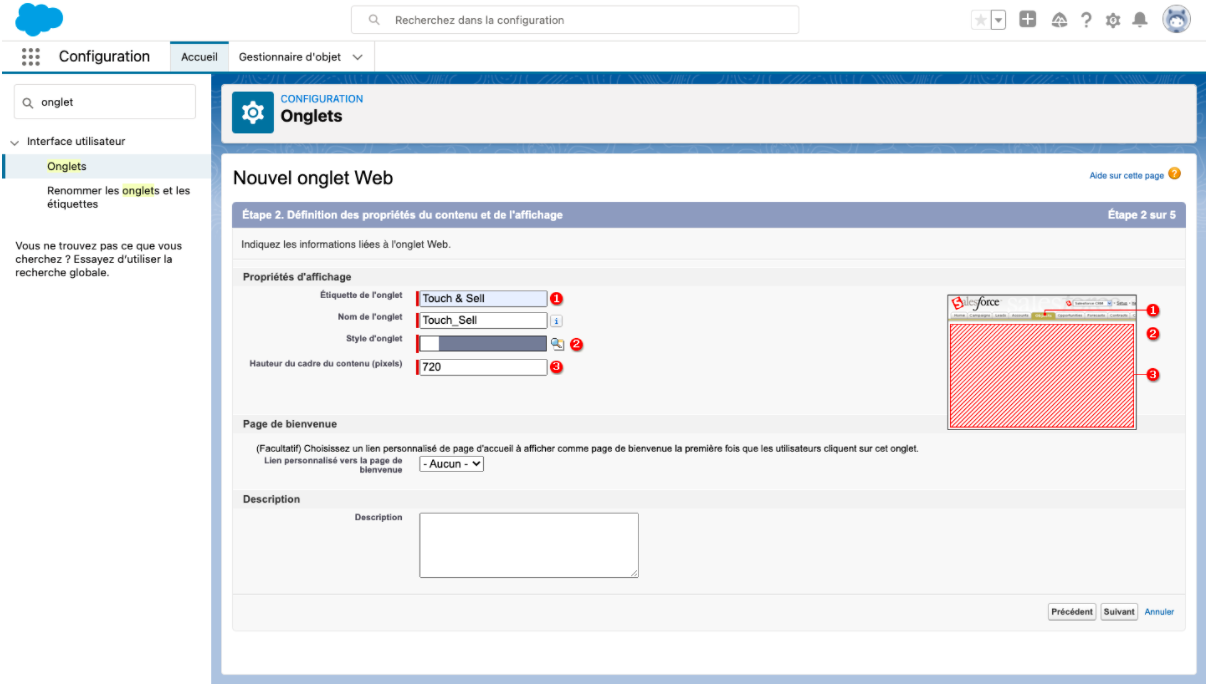Open the favorites list dropdown arrow

coord(998,20)
